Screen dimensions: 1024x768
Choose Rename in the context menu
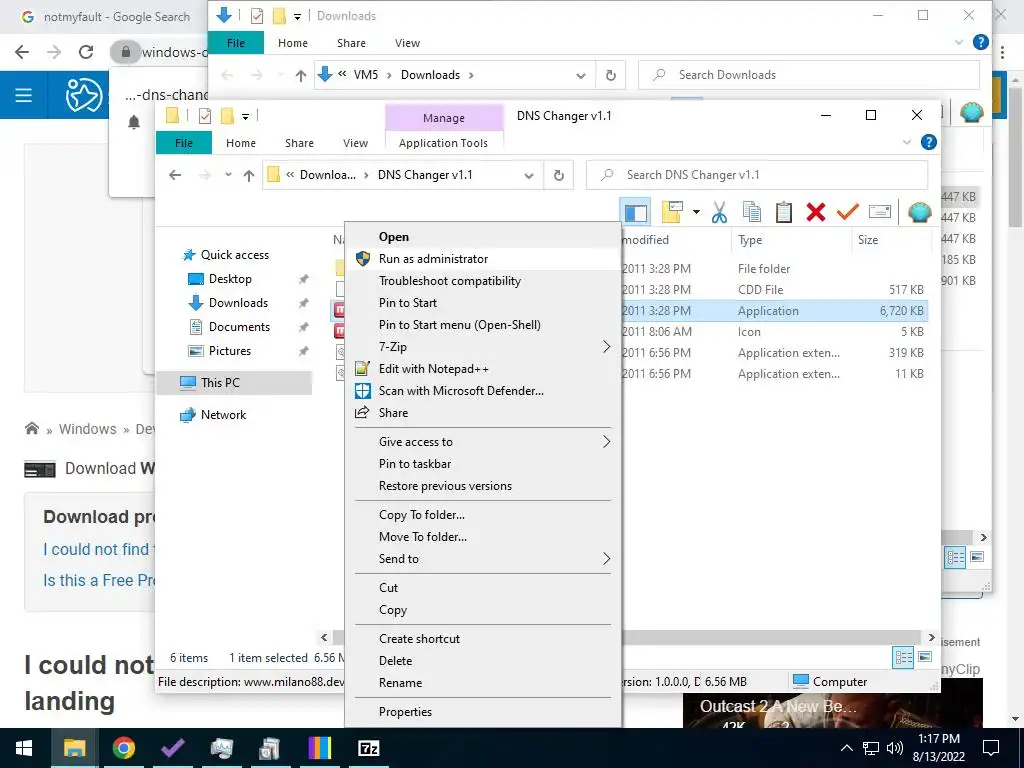(x=482, y=682)
